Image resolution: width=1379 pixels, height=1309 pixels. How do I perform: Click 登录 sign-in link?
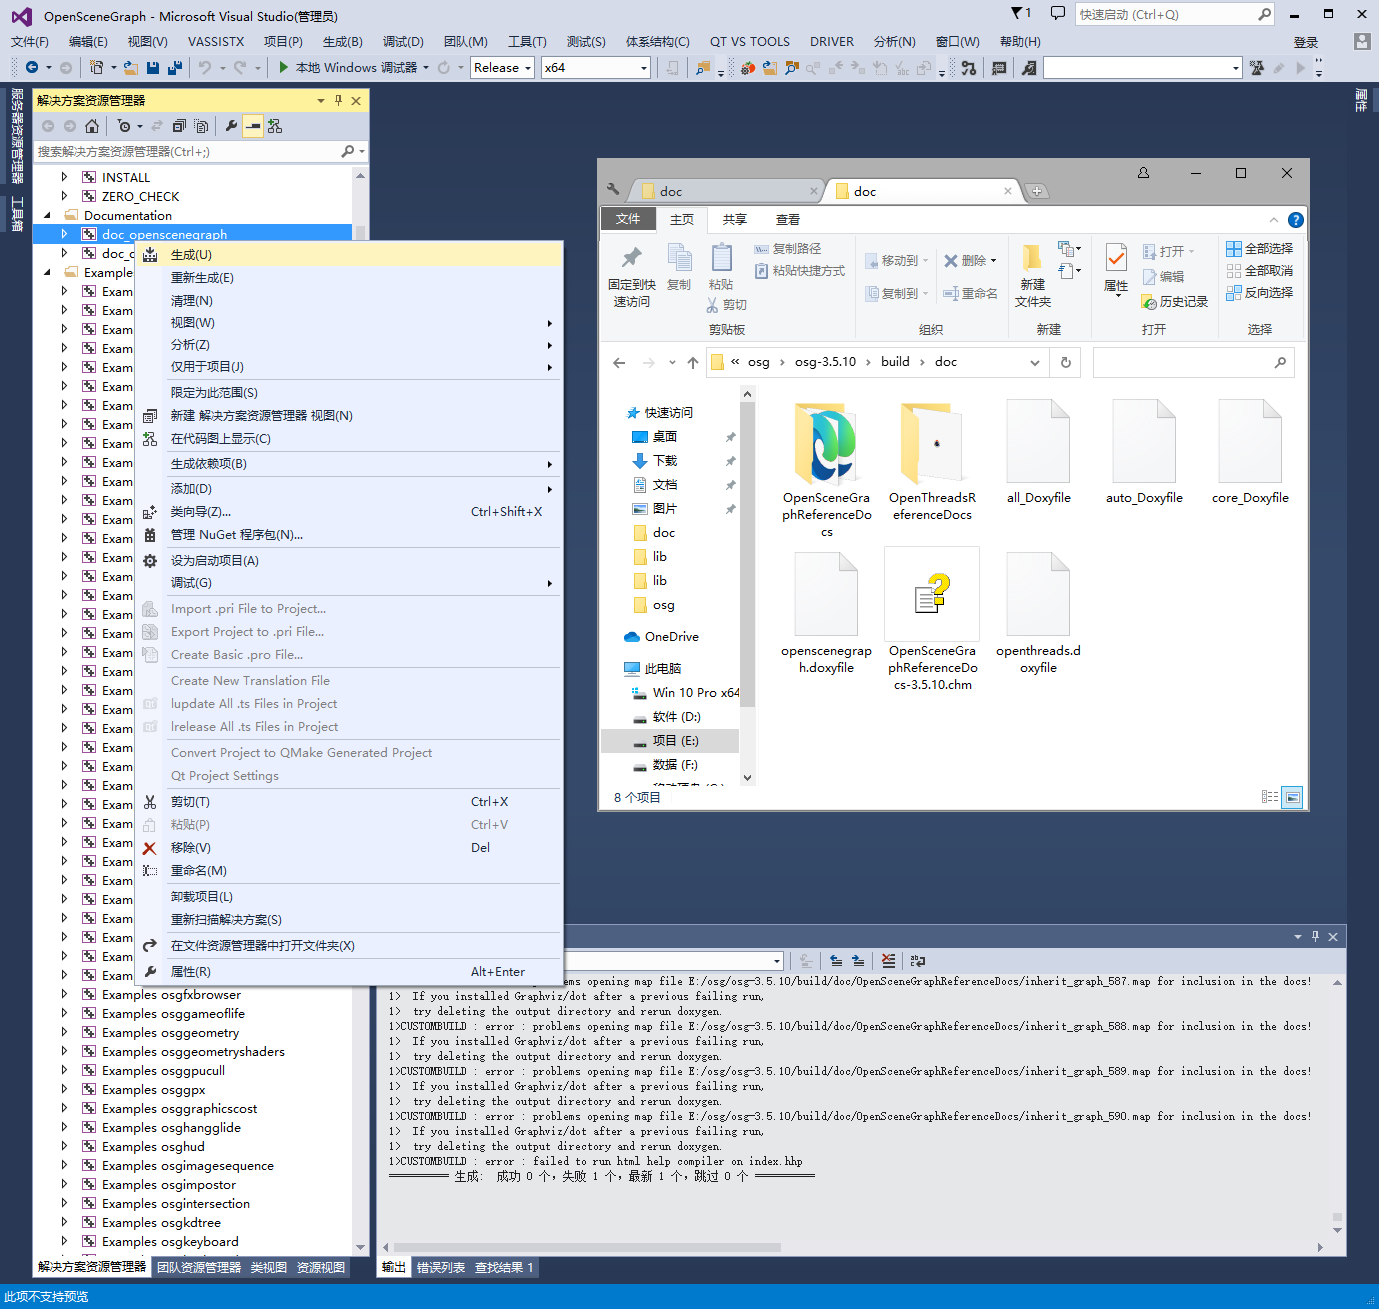click(1306, 42)
